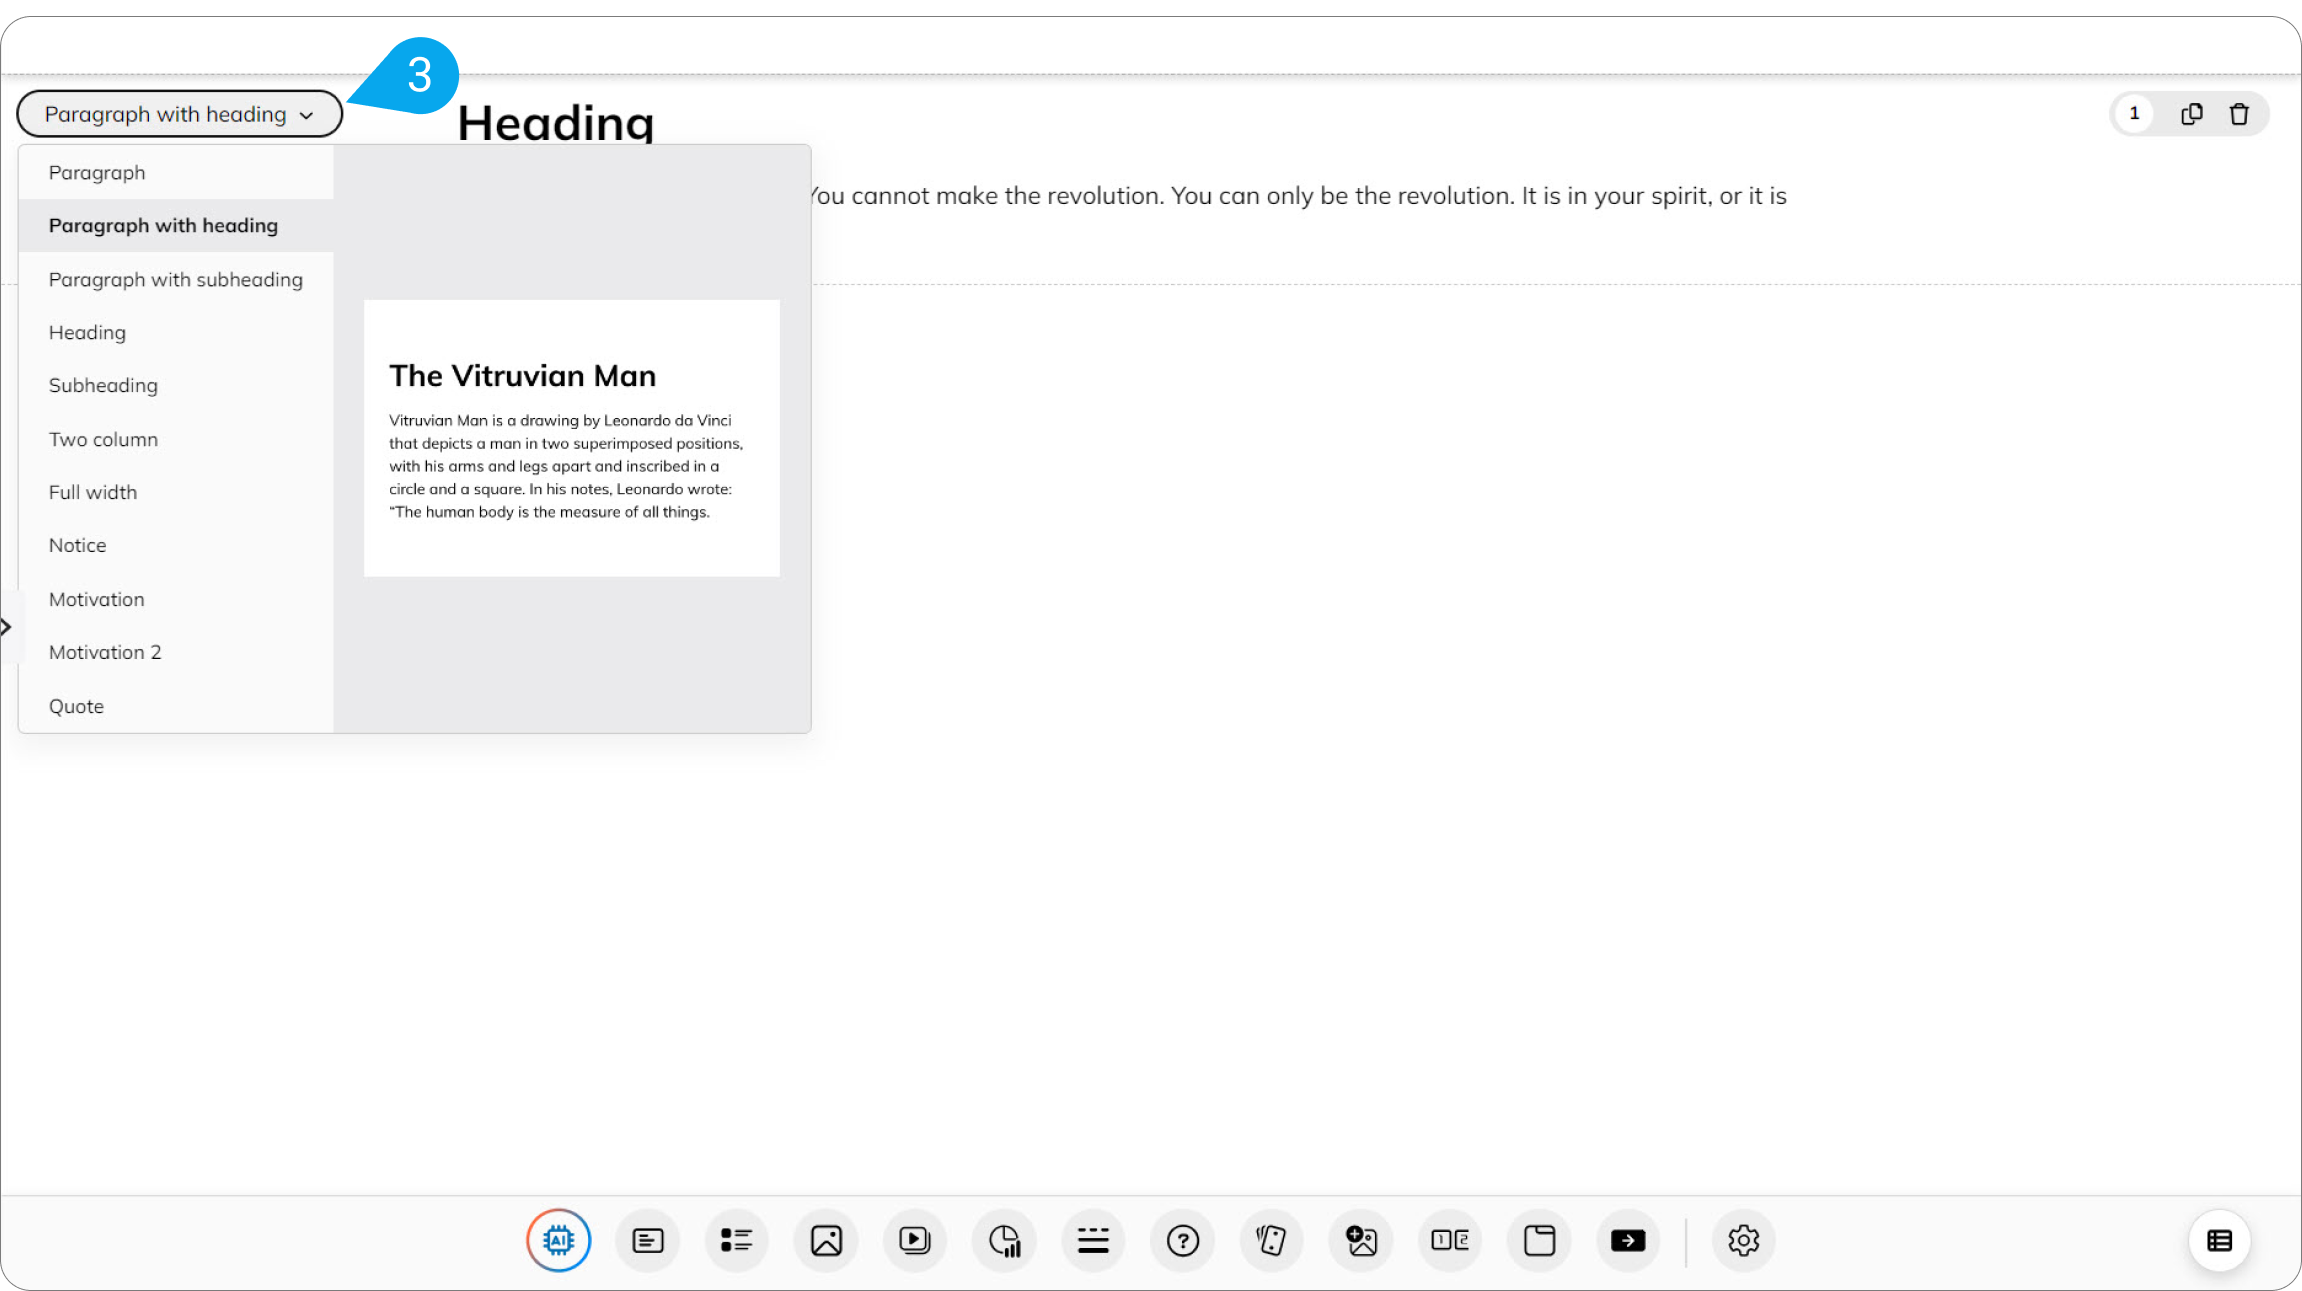Pick the Heading layout option
The width and height of the screenshot is (2302, 1291).
tap(176, 332)
